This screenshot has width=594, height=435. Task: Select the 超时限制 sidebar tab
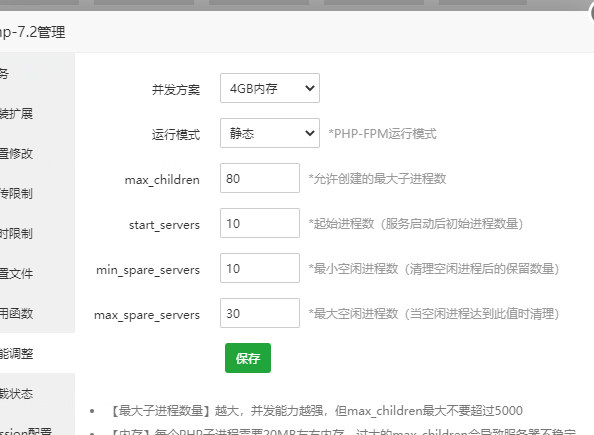37,233
